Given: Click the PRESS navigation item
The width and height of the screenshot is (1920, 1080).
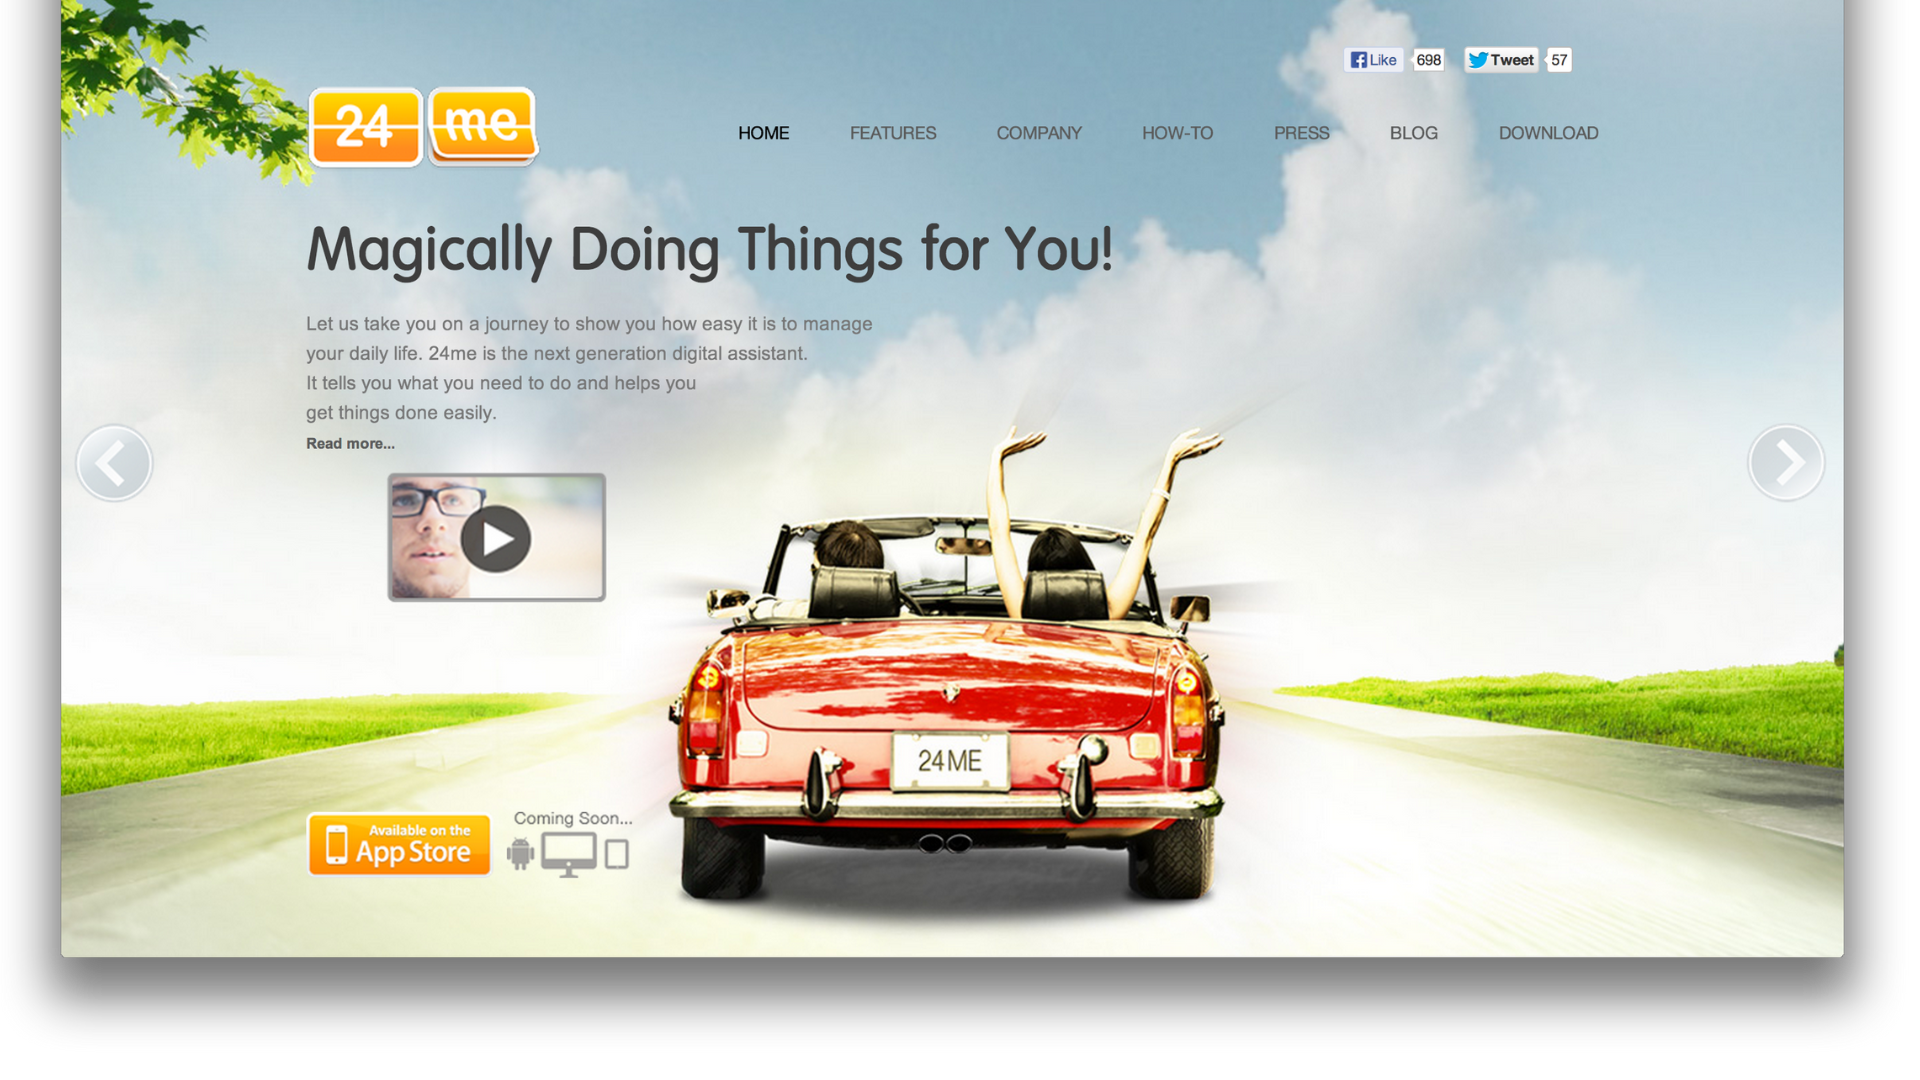Looking at the screenshot, I should 1300,132.
